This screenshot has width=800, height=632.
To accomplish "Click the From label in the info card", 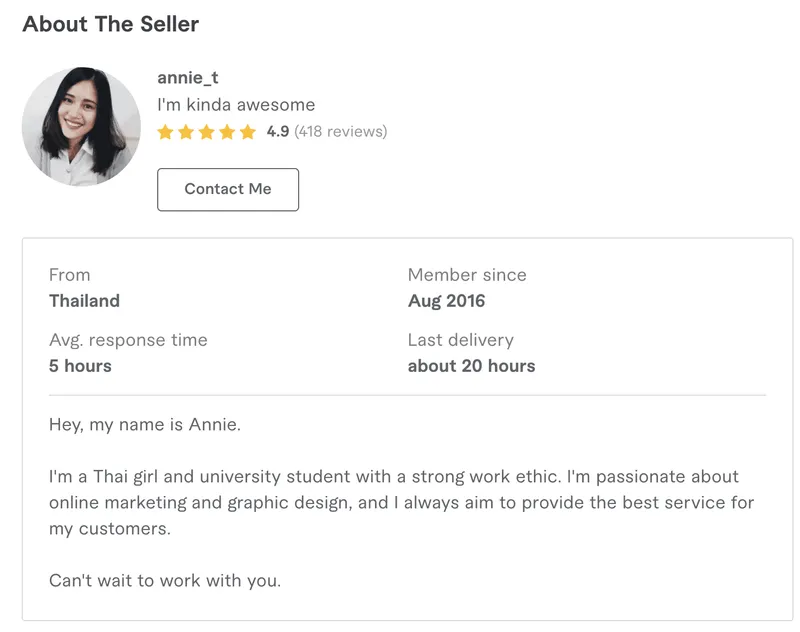I will [x=69, y=274].
